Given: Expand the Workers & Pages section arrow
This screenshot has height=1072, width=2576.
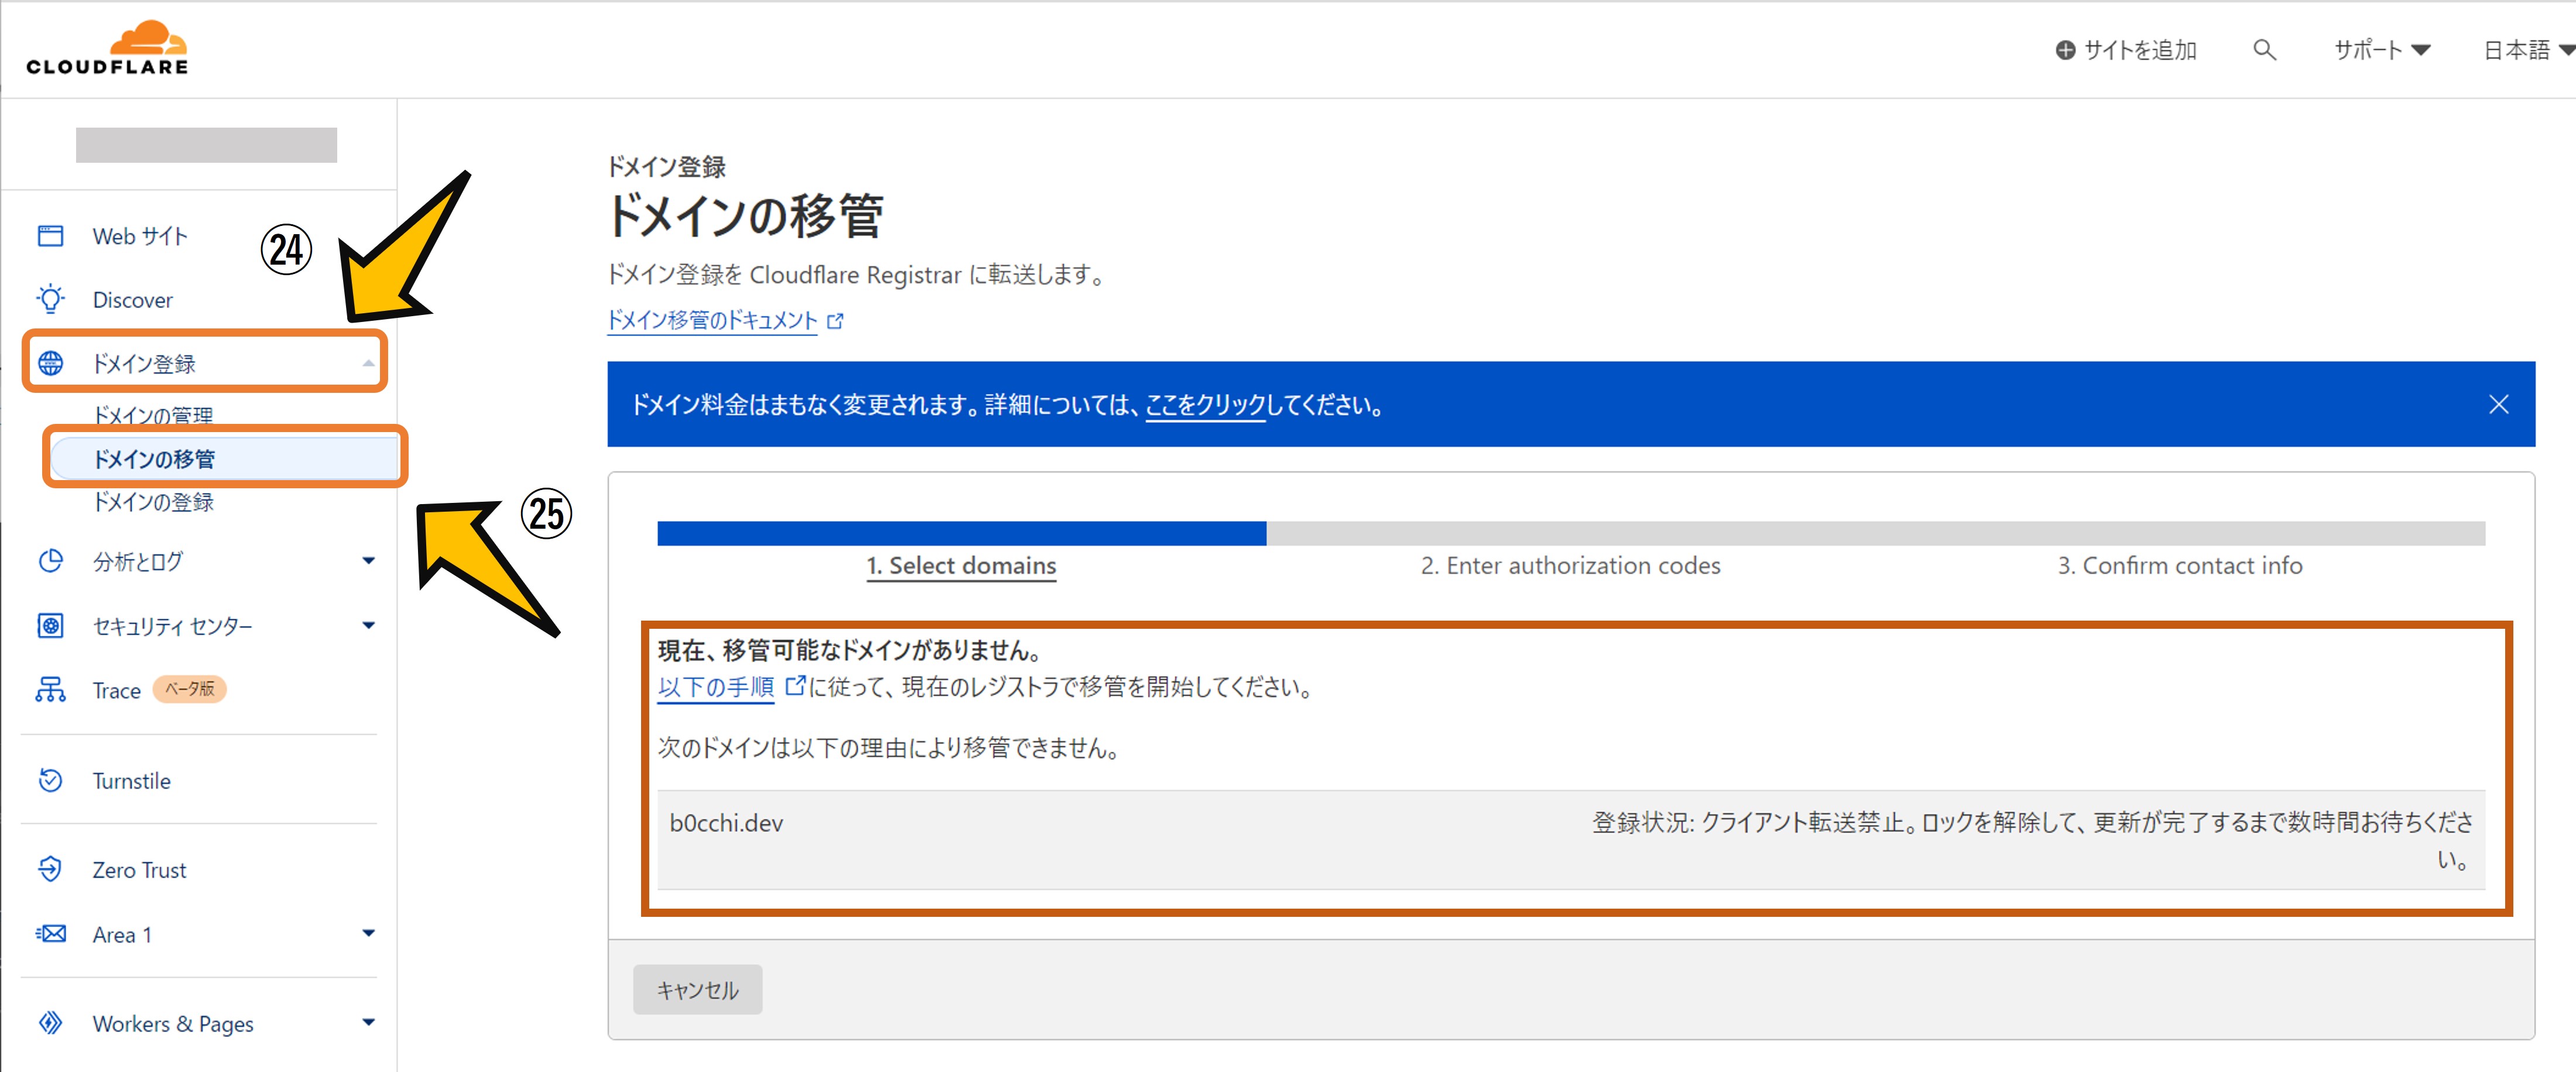Looking at the screenshot, I should tap(368, 1023).
